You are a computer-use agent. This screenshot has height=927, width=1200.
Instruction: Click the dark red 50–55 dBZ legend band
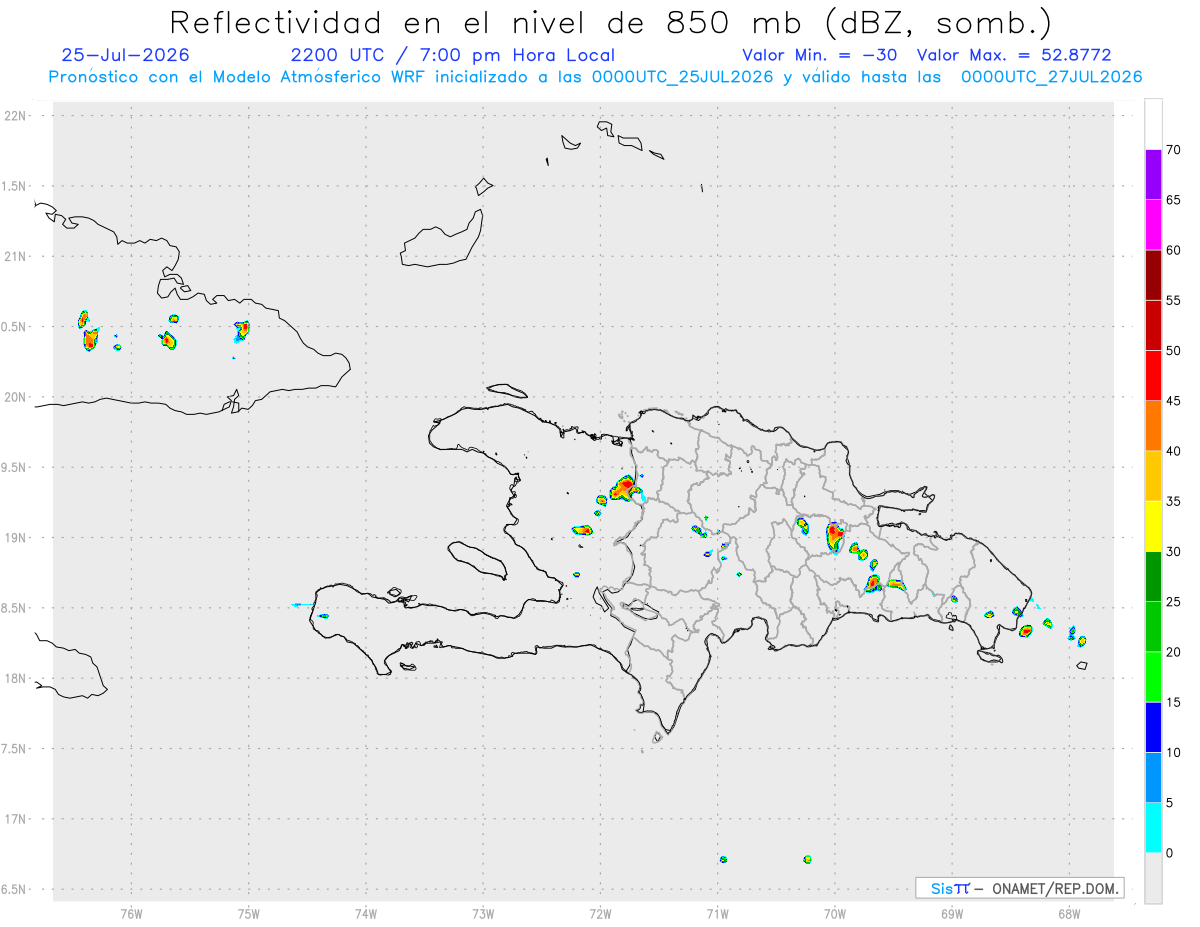pyautogui.click(x=1153, y=325)
